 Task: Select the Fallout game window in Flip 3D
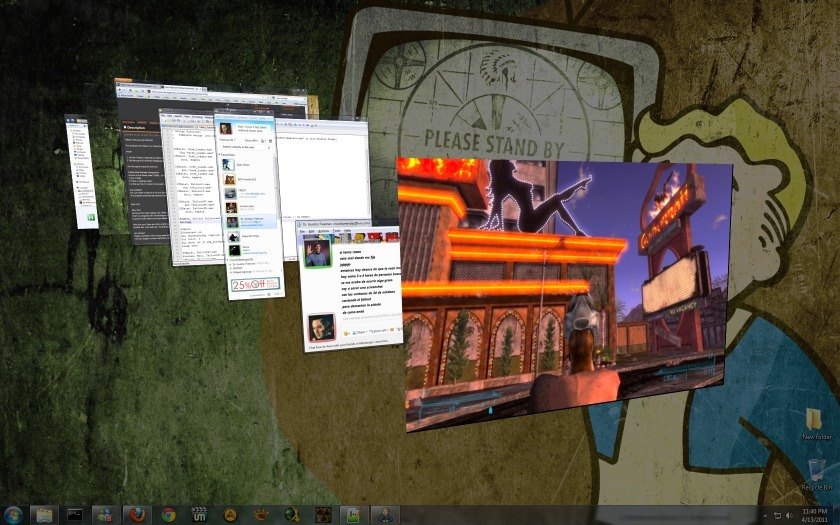[565, 290]
